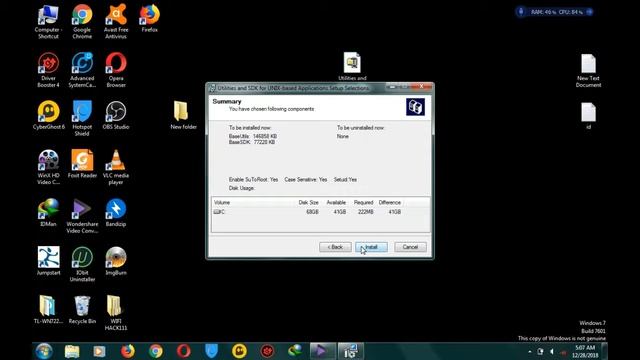Open CyberGhost from taskbar
Image resolution: width=640 pixels, height=360 pixels.
click(x=239, y=351)
